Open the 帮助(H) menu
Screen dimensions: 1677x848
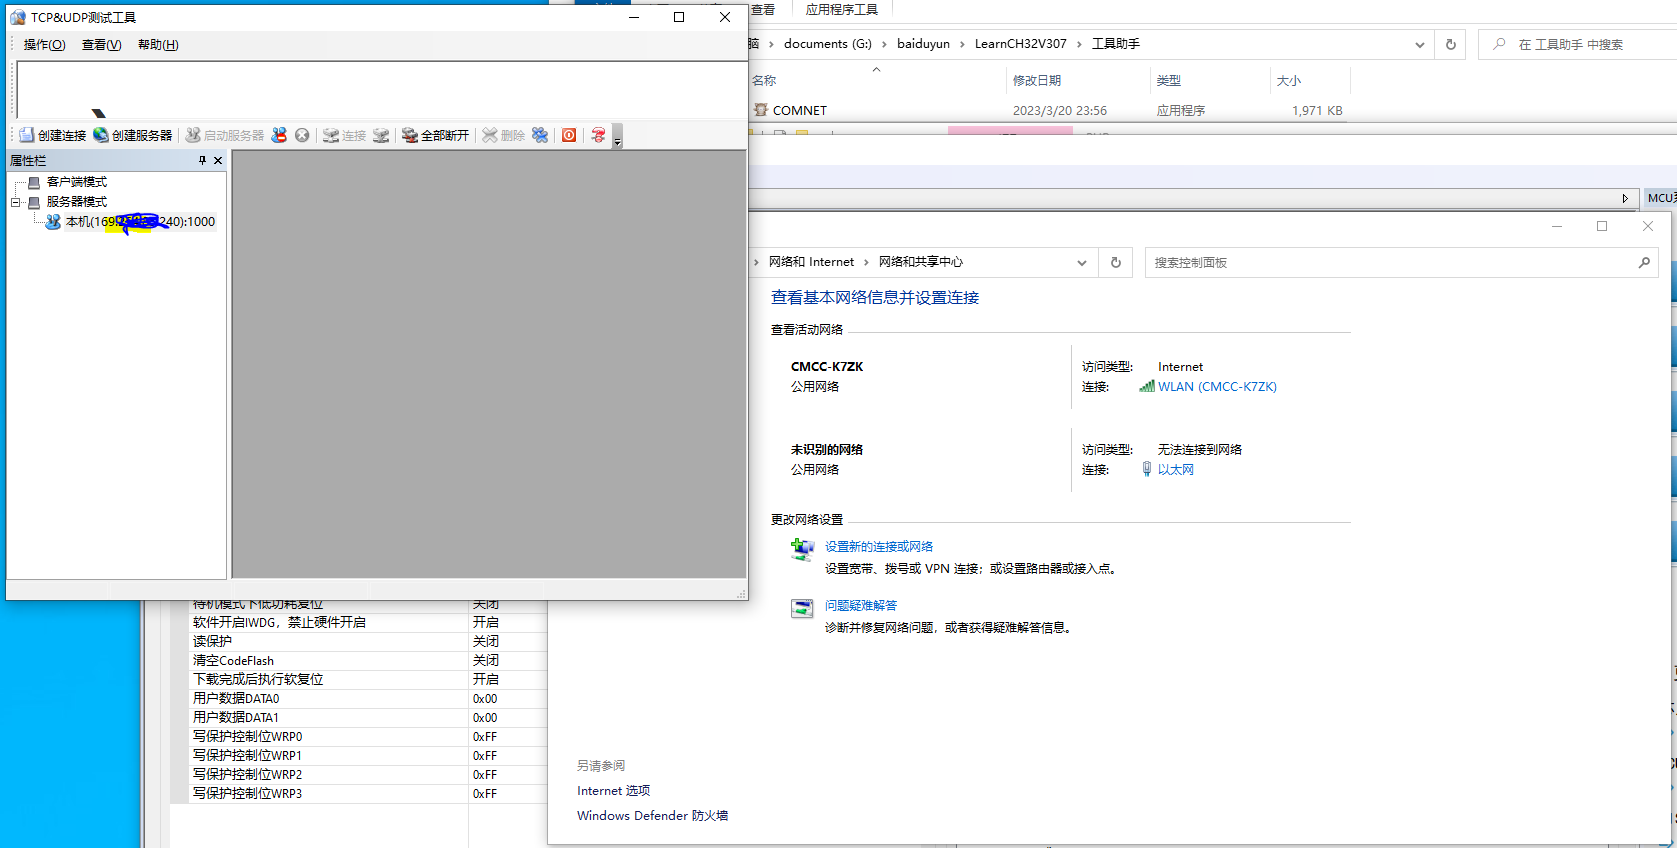pos(158,45)
